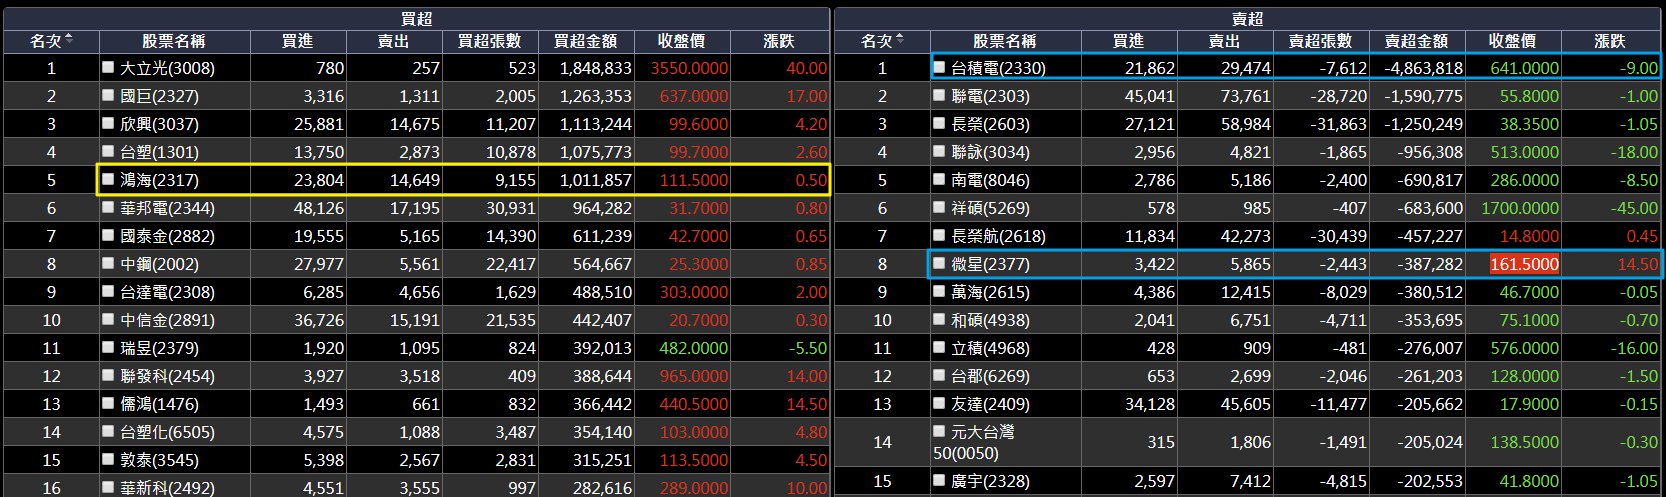
Task: Click change value -45.00
Action: pos(1634,208)
